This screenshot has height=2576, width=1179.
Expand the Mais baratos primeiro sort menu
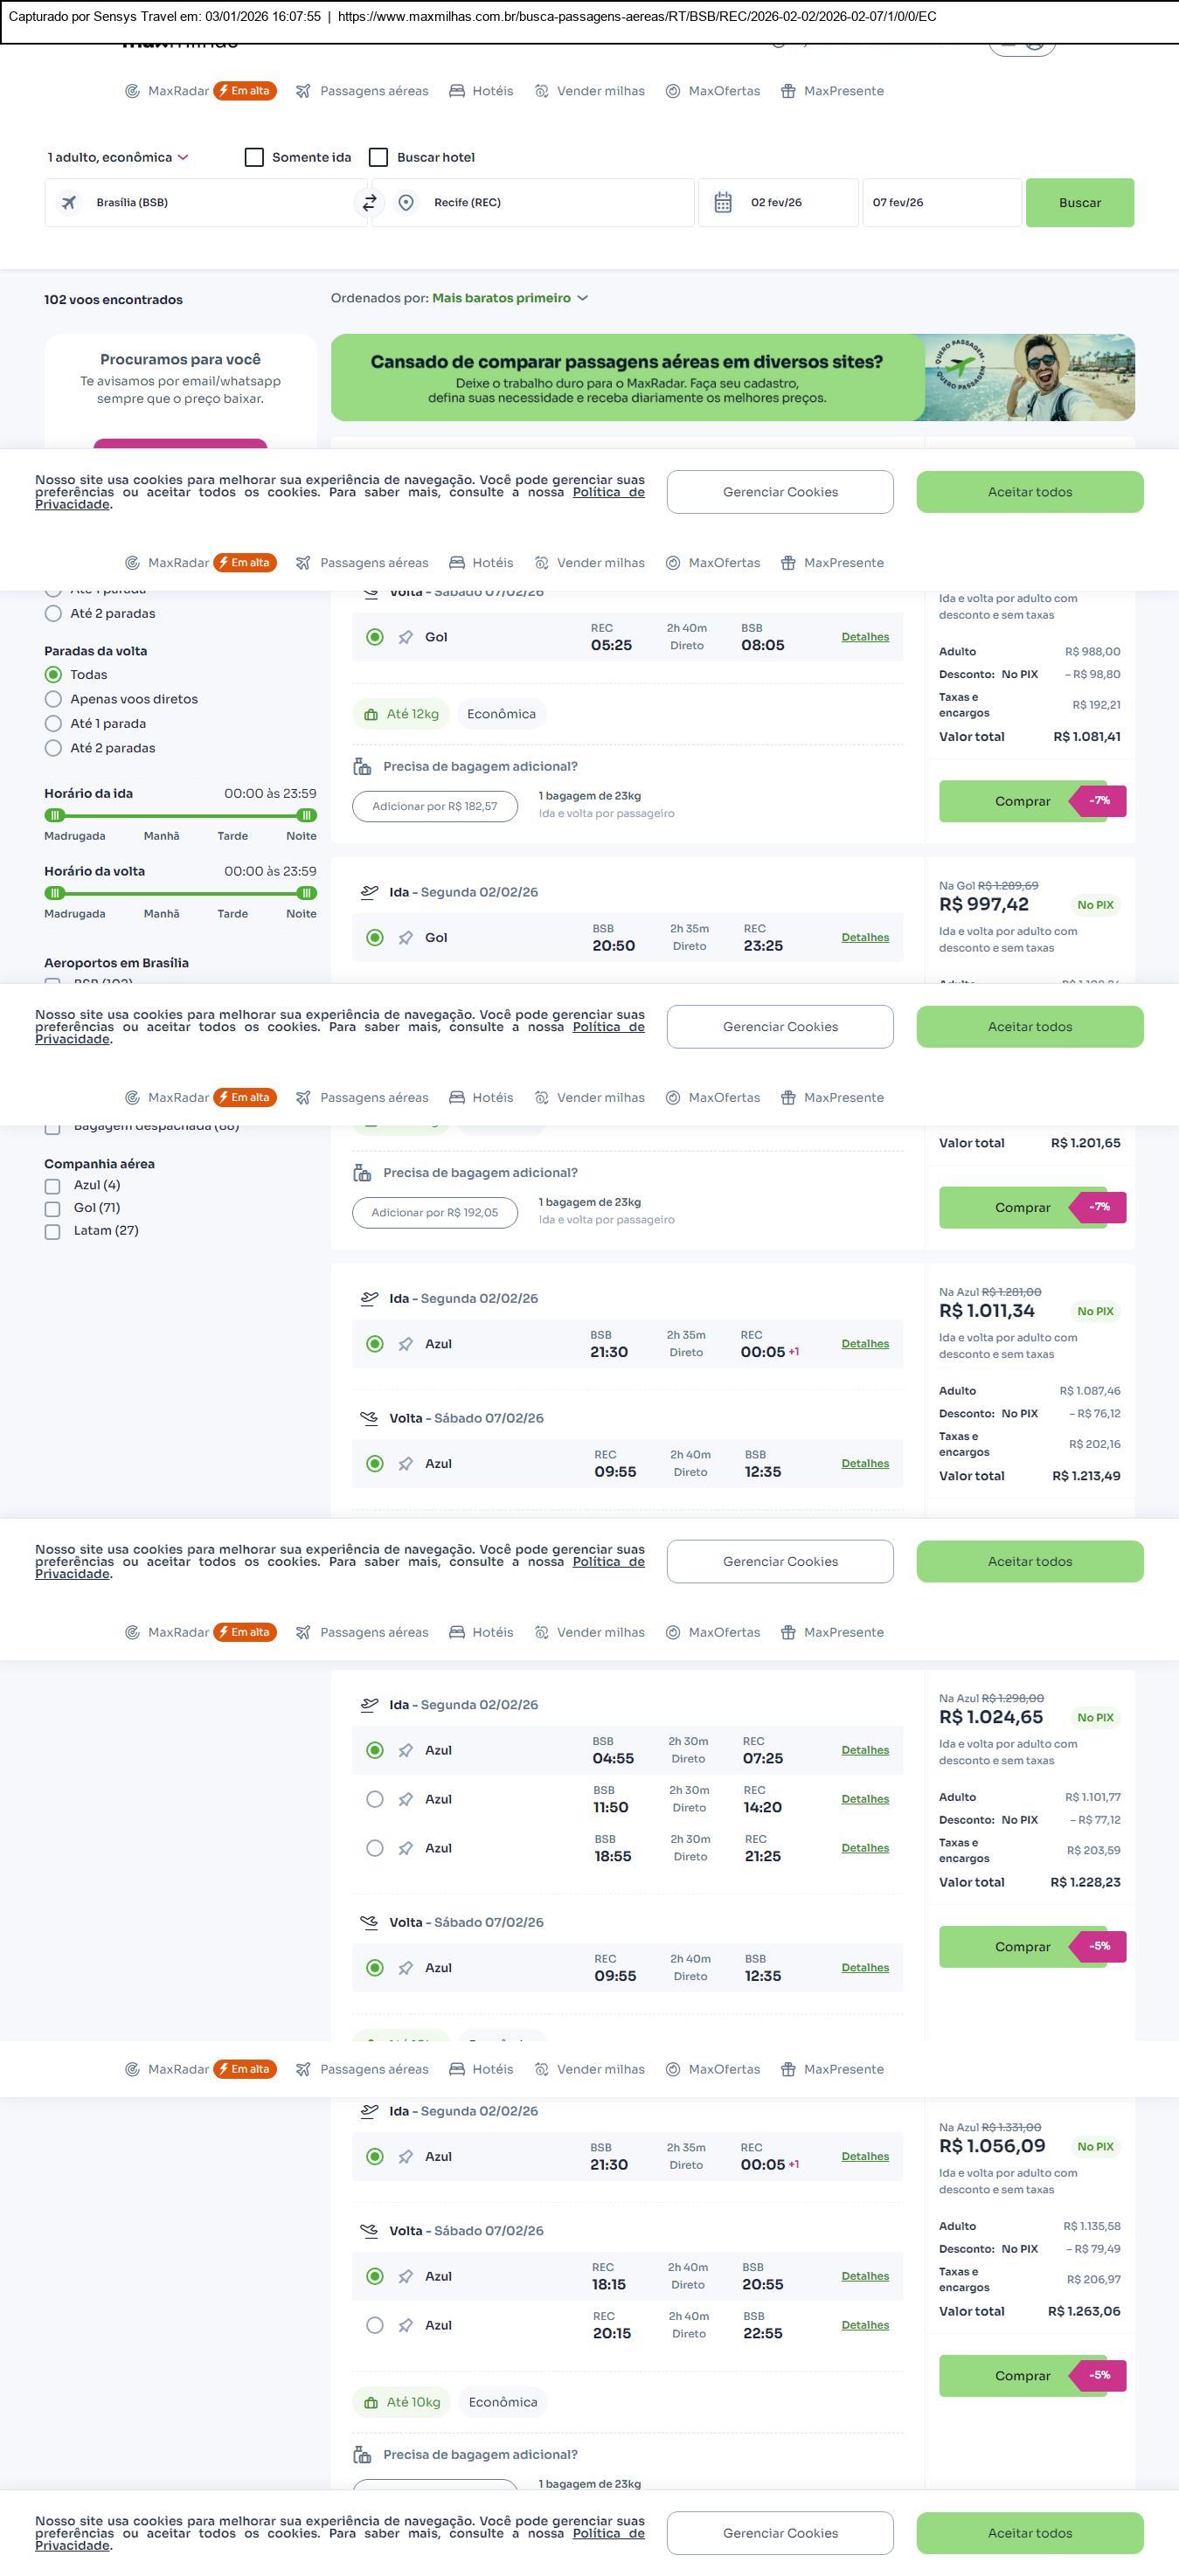pos(509,298)
